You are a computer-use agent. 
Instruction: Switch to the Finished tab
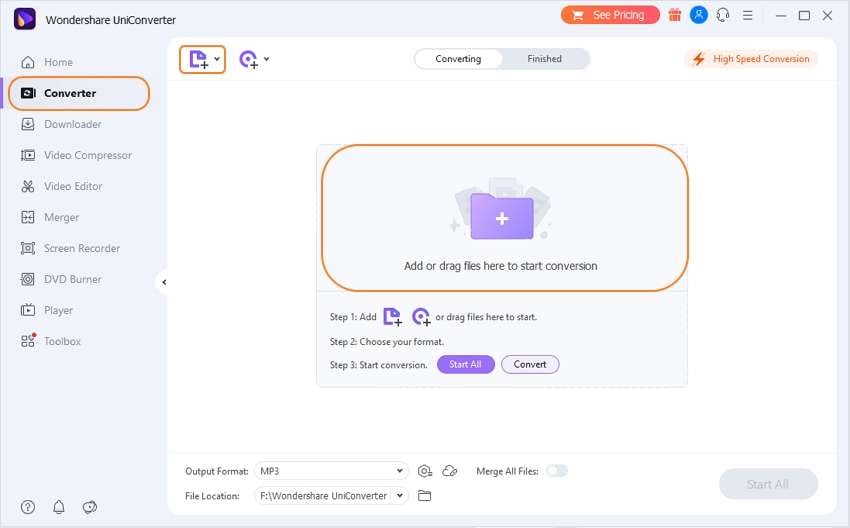point(544,59)
